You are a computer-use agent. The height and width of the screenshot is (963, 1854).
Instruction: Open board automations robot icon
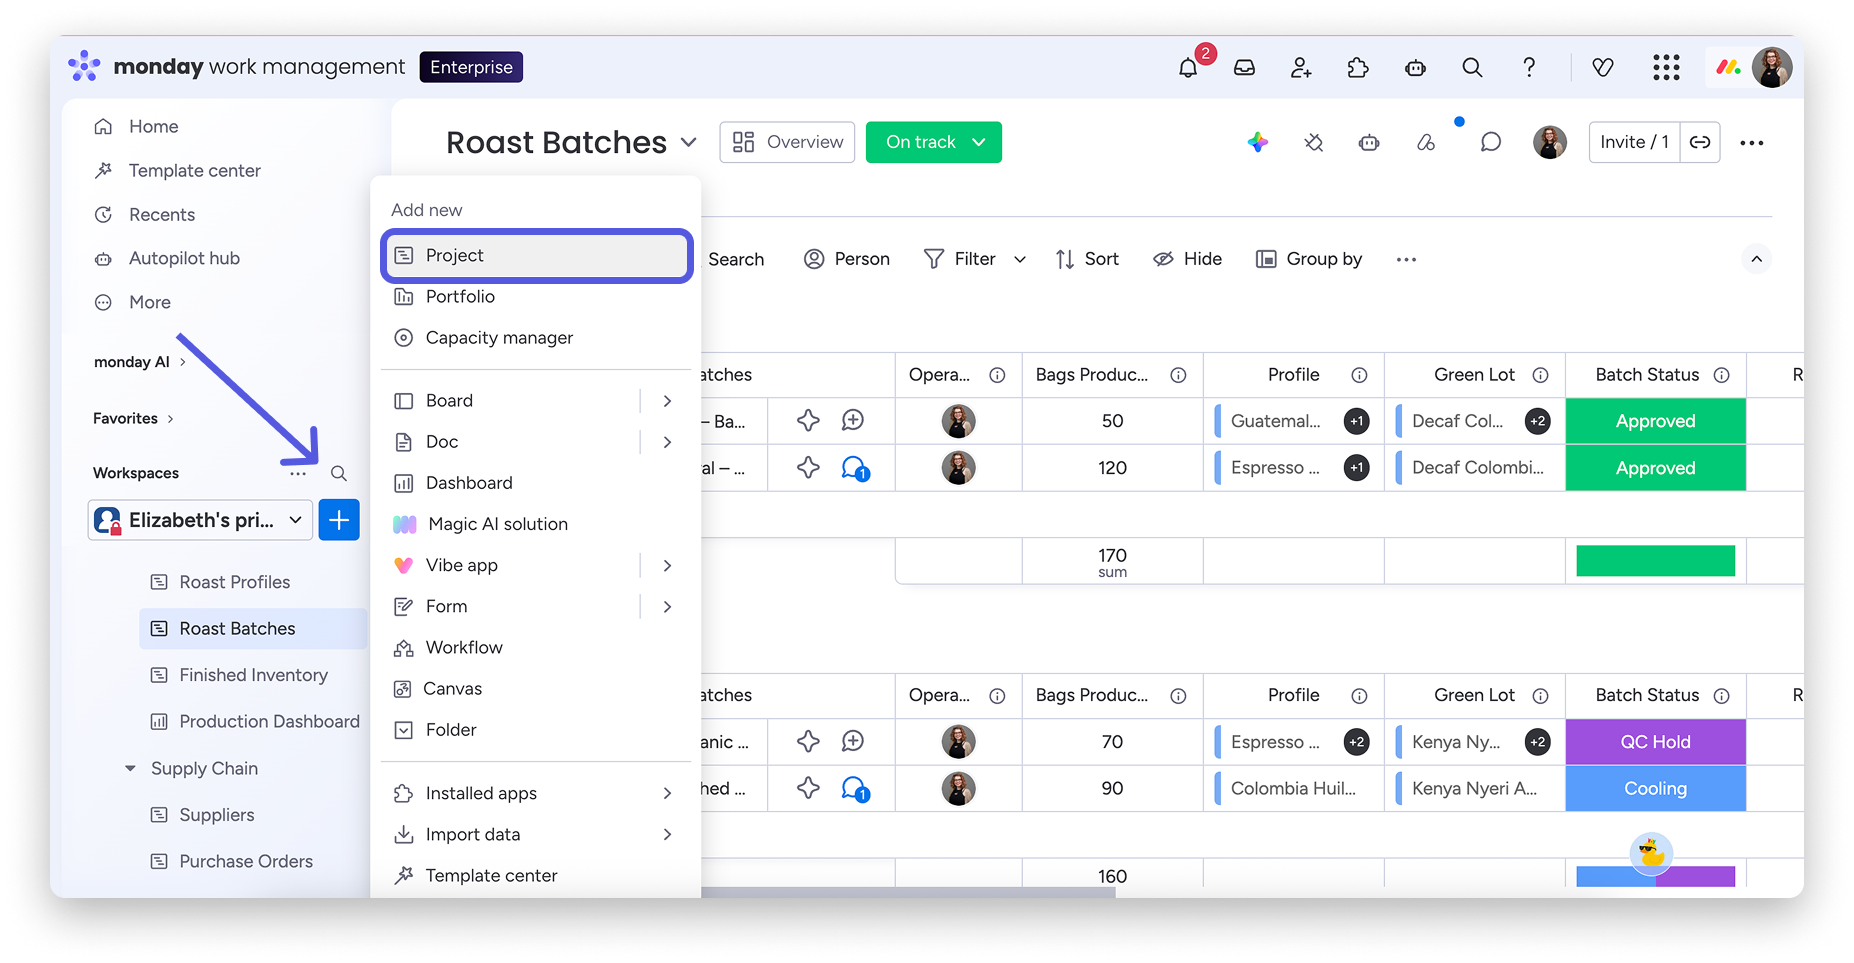click(x=1369, y=142)
